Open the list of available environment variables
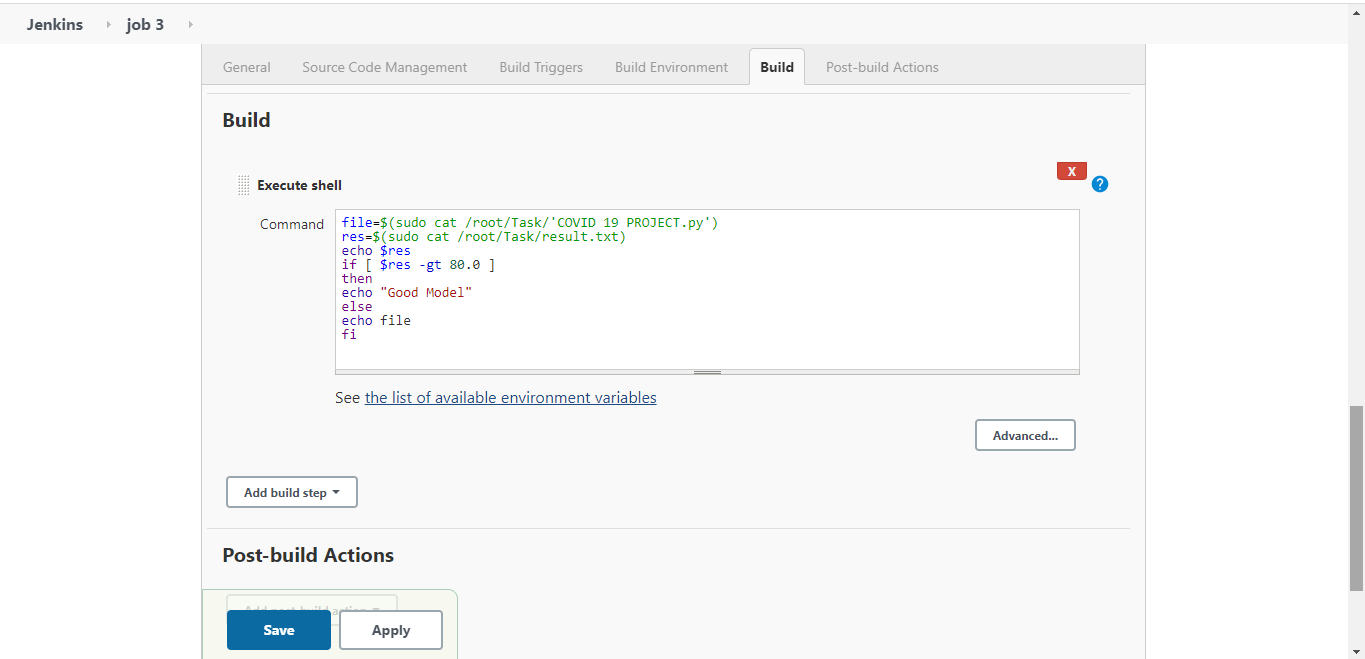 coord(510,397)
